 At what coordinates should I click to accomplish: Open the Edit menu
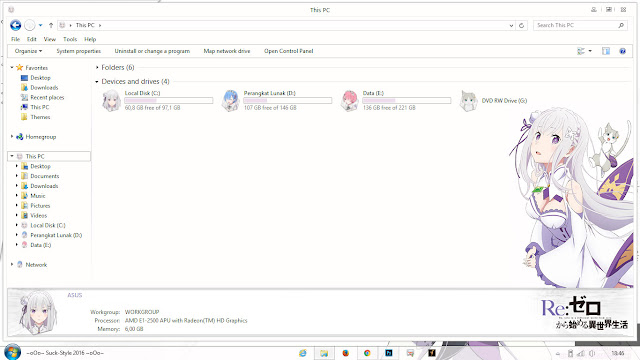[31, 39]
